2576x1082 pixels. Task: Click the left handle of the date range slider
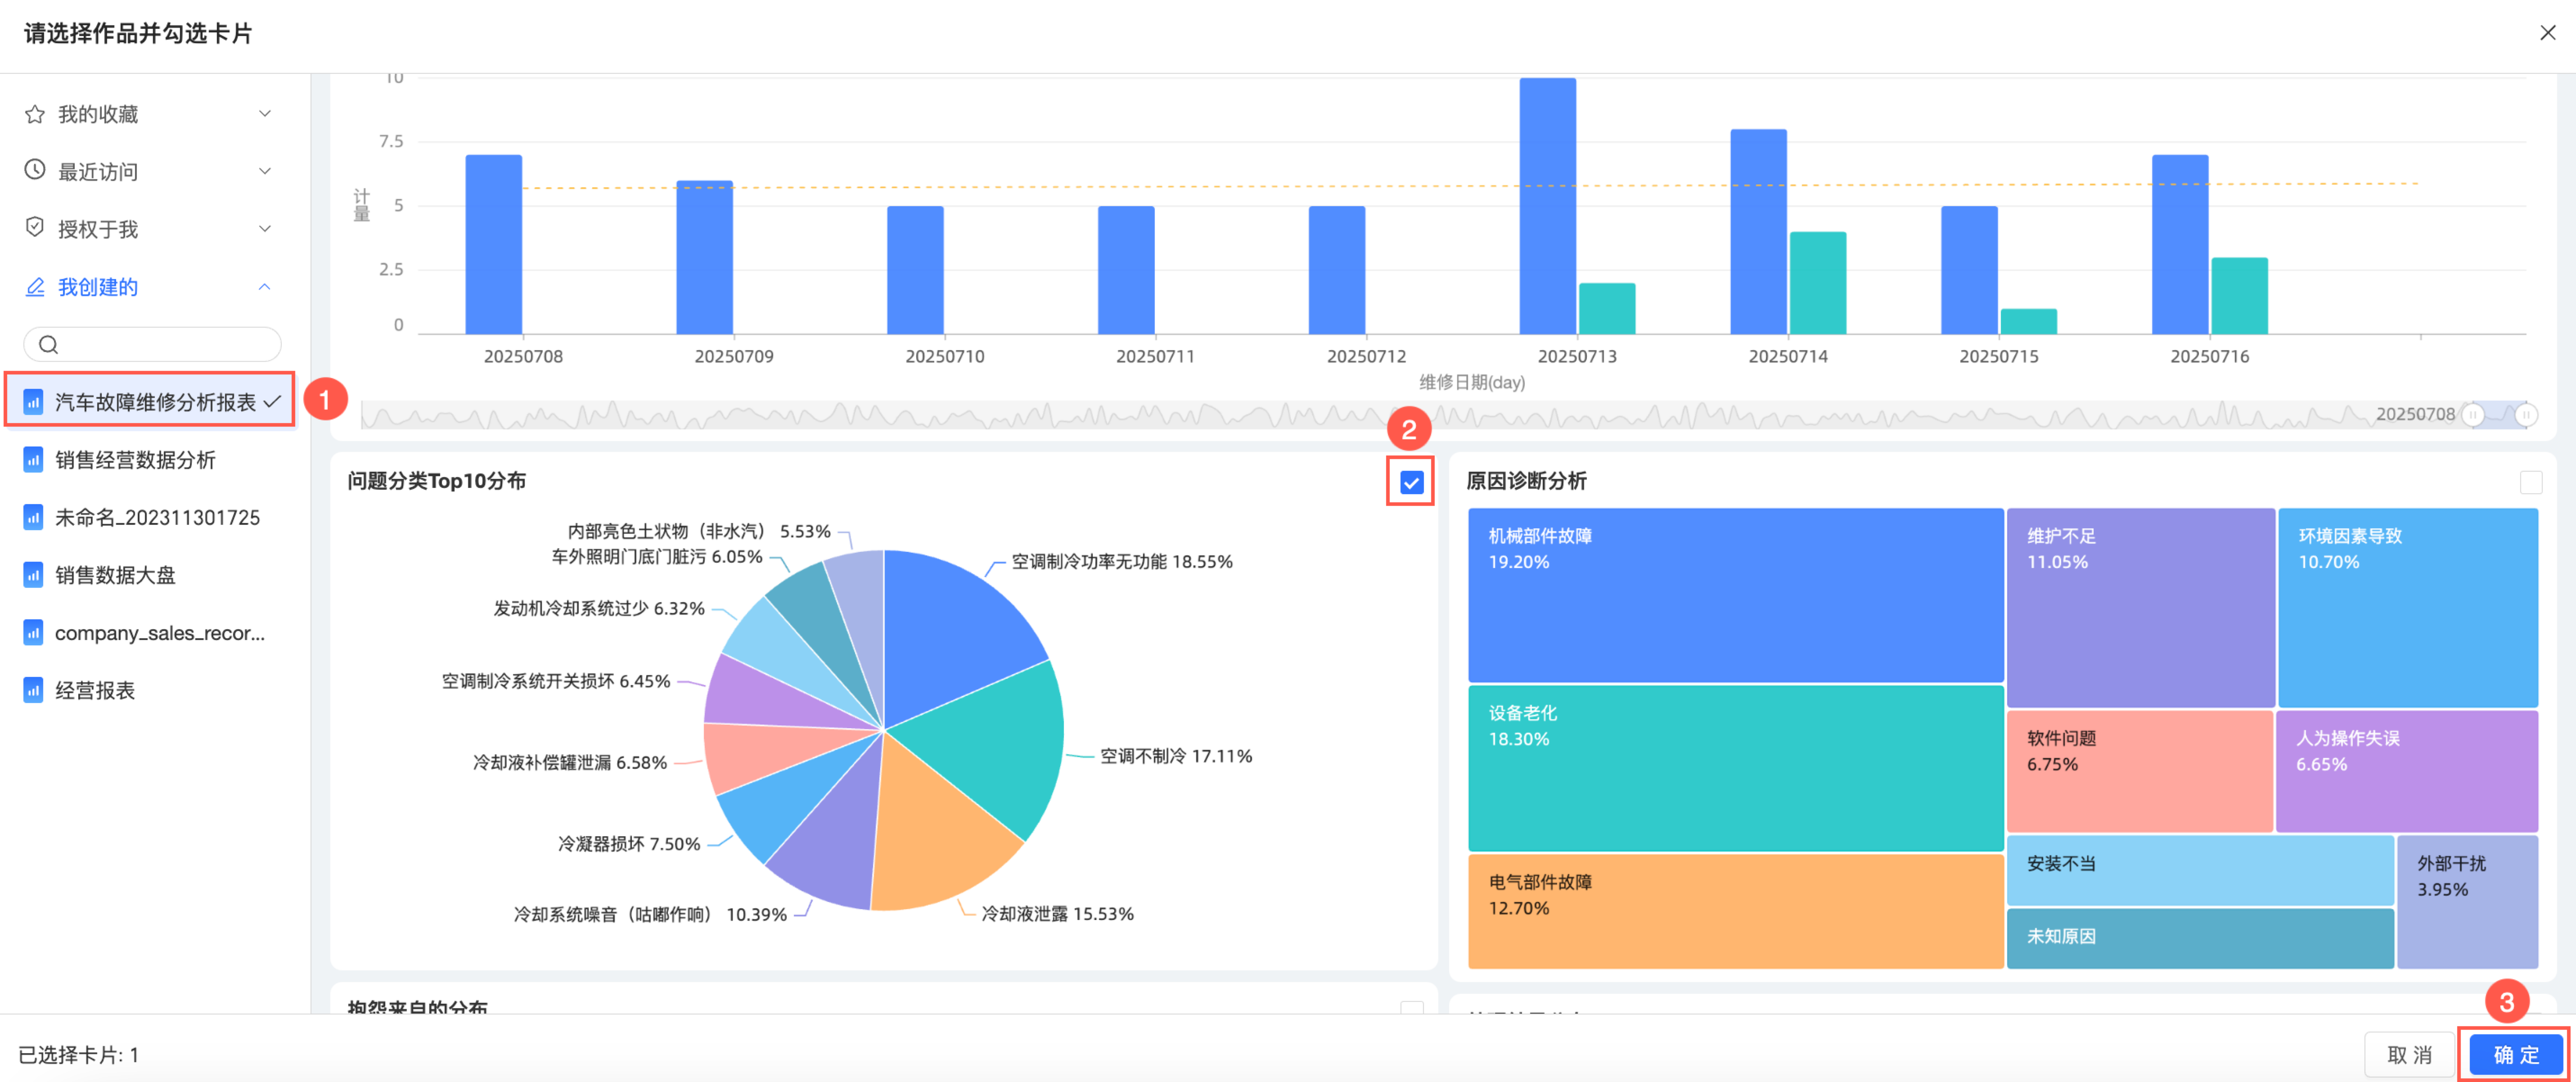point(2473,414)
